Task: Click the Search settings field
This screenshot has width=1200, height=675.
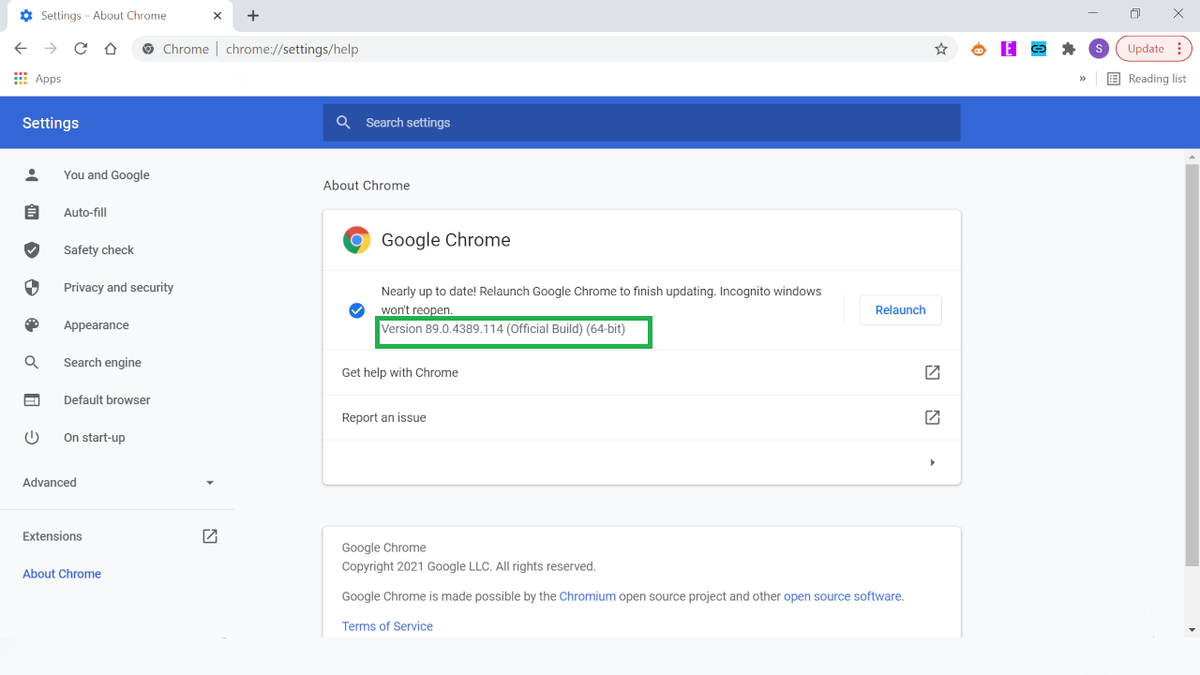Action: (x=641, y=122)
